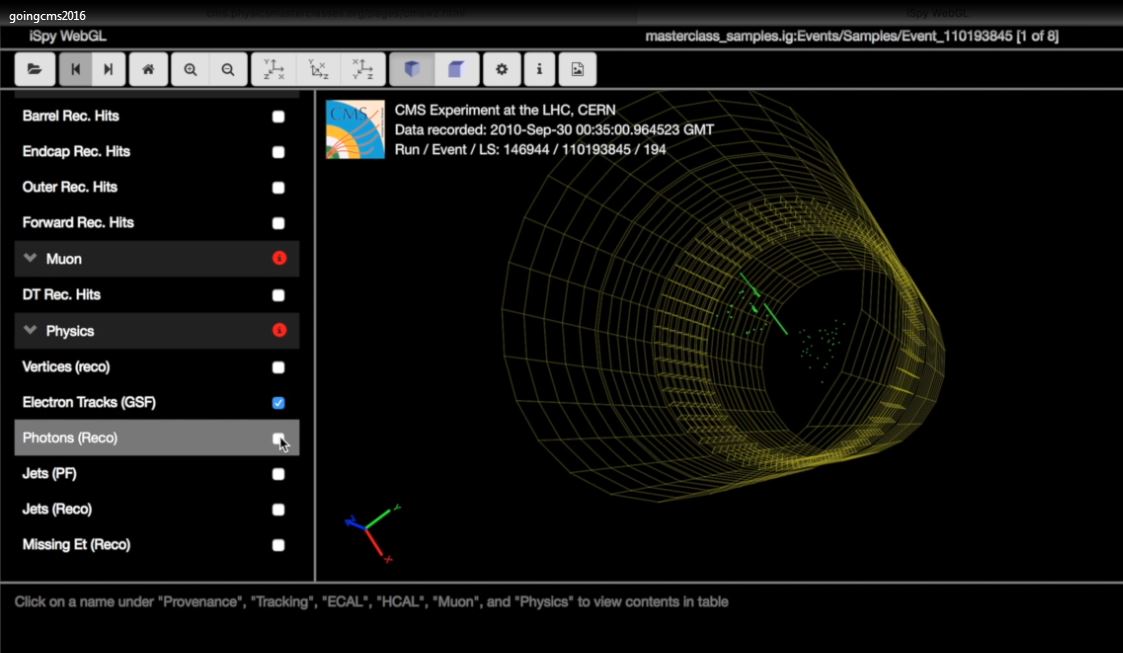
Task: Click the open file folder icon
Action: click(x=35, y=69)
